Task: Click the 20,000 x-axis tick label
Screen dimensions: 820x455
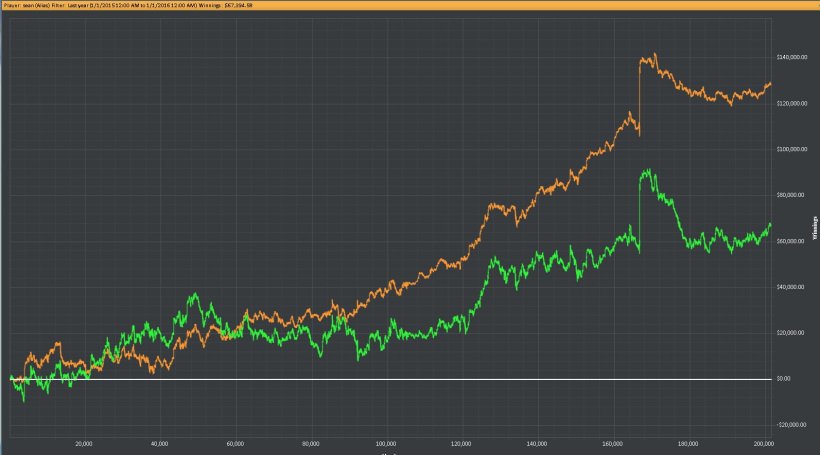Action: [x=84, y=442]
